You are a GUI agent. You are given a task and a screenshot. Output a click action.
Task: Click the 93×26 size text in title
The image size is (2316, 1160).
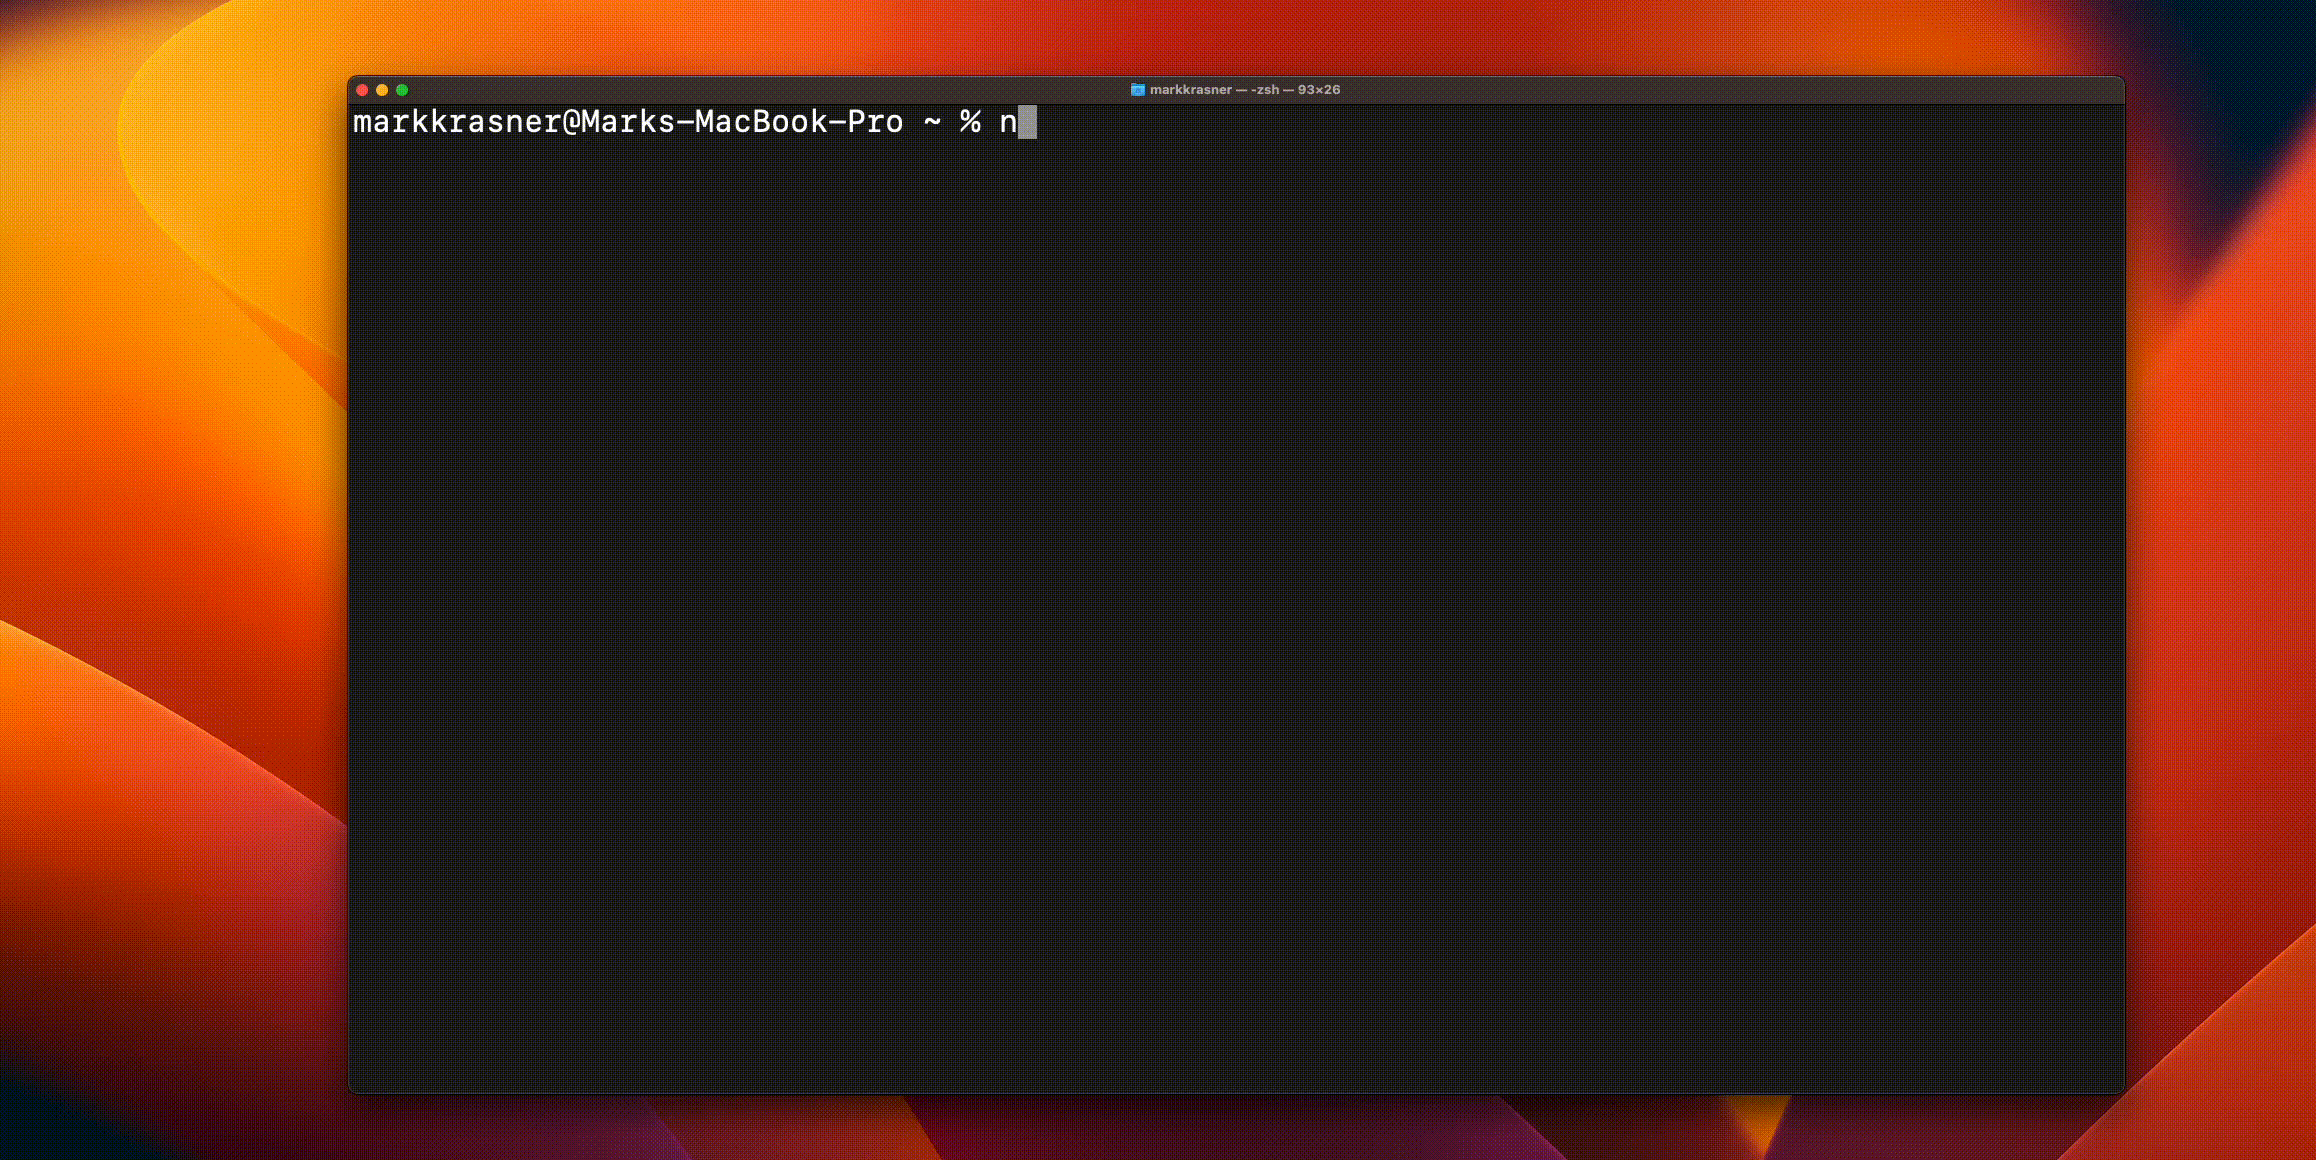1318,90
